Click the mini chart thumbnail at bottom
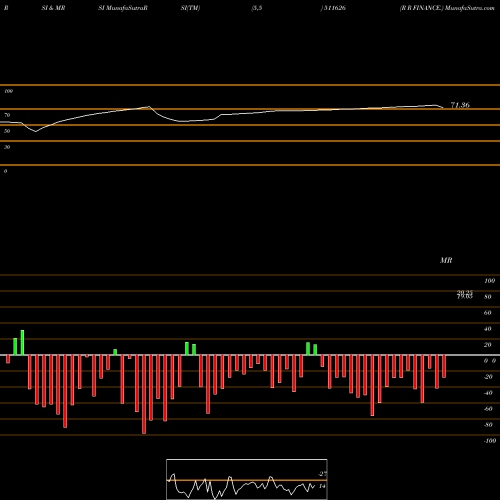The height and width of the screenshot is (500, 500). [247, 479]
